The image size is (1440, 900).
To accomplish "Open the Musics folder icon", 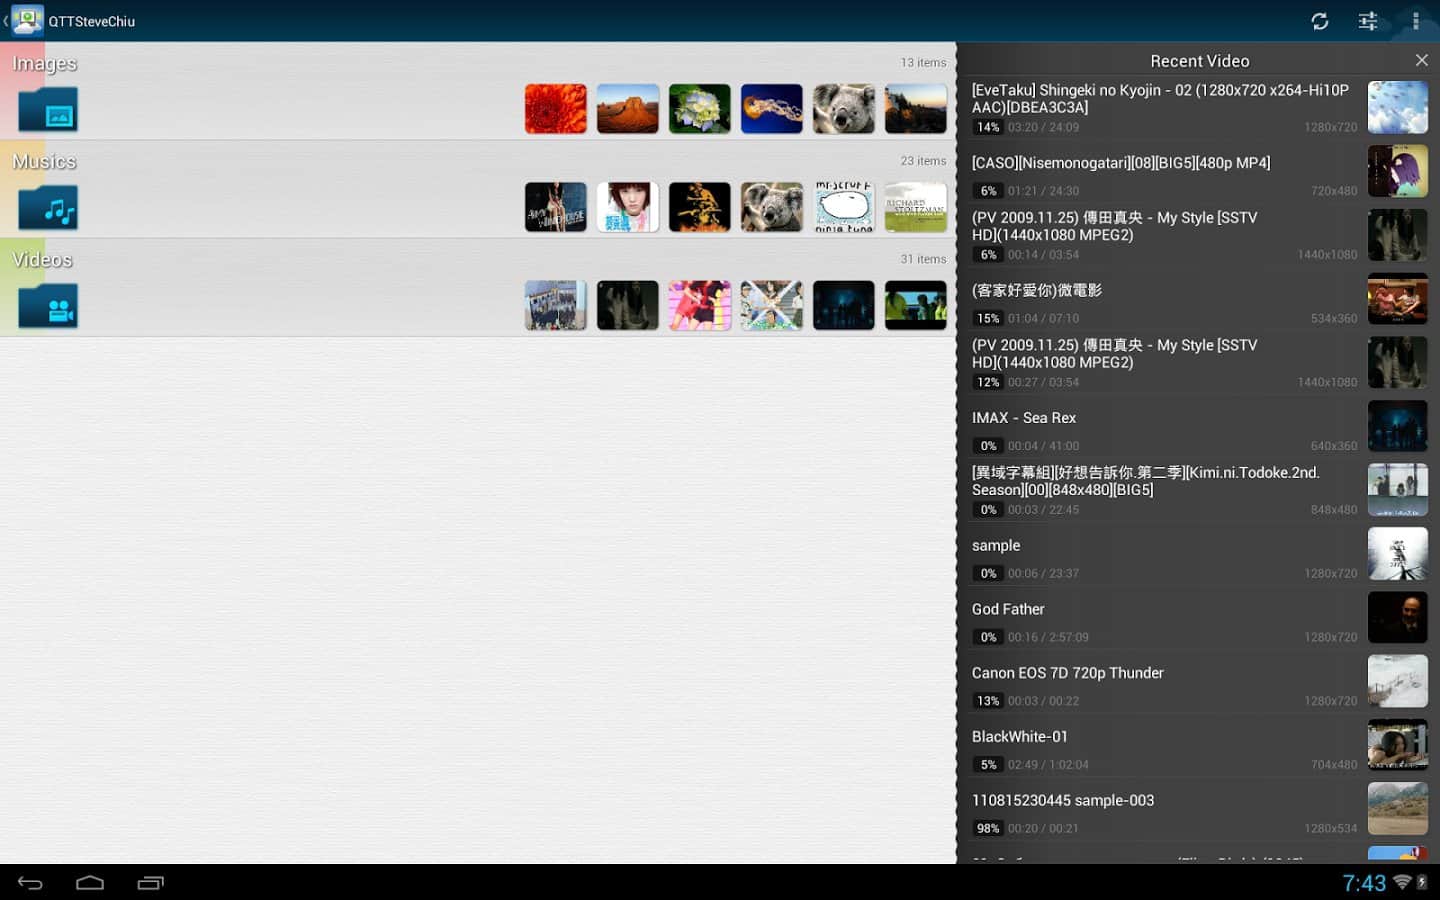I will 48,208.
